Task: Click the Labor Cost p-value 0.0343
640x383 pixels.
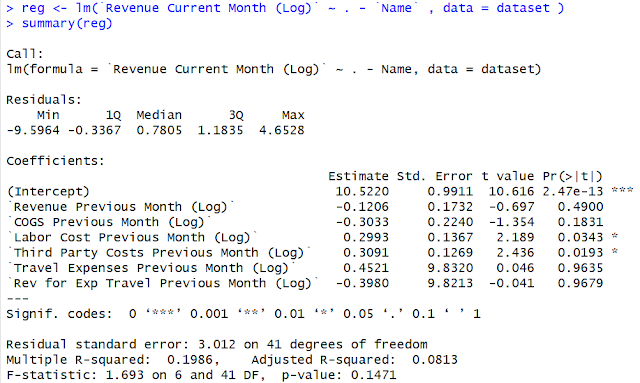Action: (580, 238)
